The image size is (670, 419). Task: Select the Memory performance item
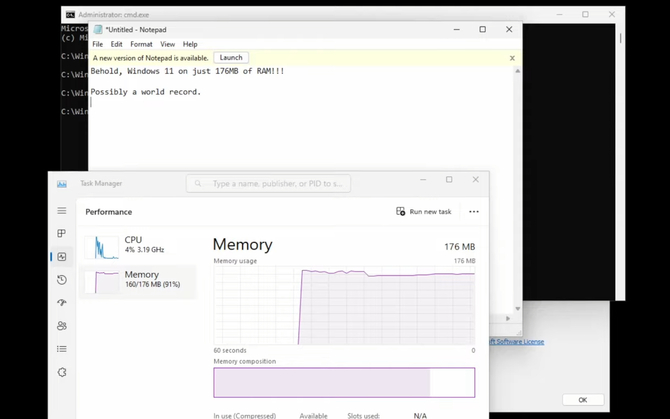click(138, 280)
